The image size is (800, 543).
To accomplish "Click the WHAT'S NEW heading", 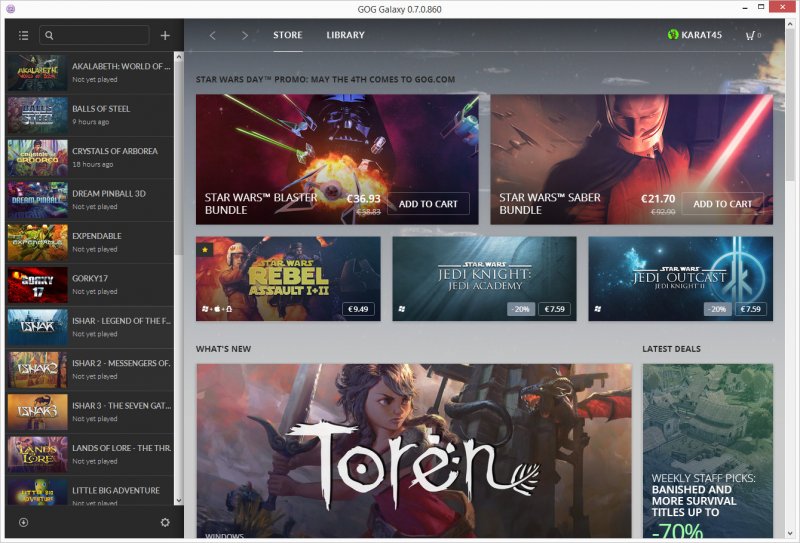I will (x=223, y=349).
